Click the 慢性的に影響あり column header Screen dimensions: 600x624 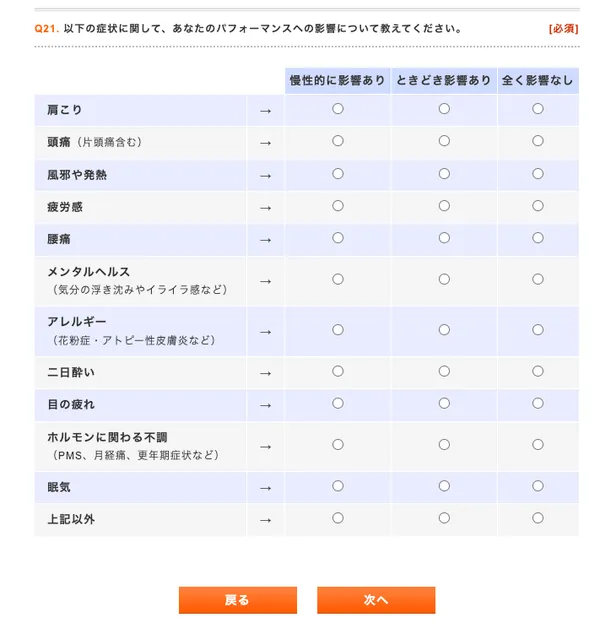tap(338, 80)
